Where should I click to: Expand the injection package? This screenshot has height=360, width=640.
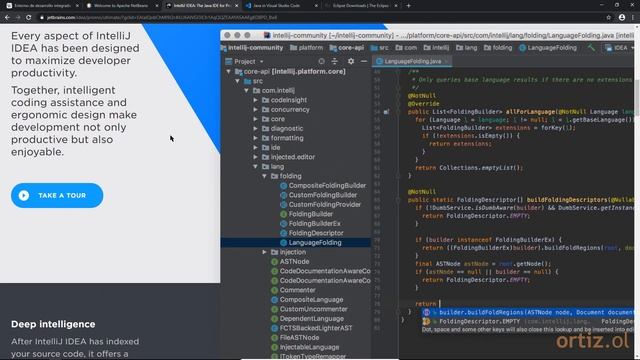264,252
